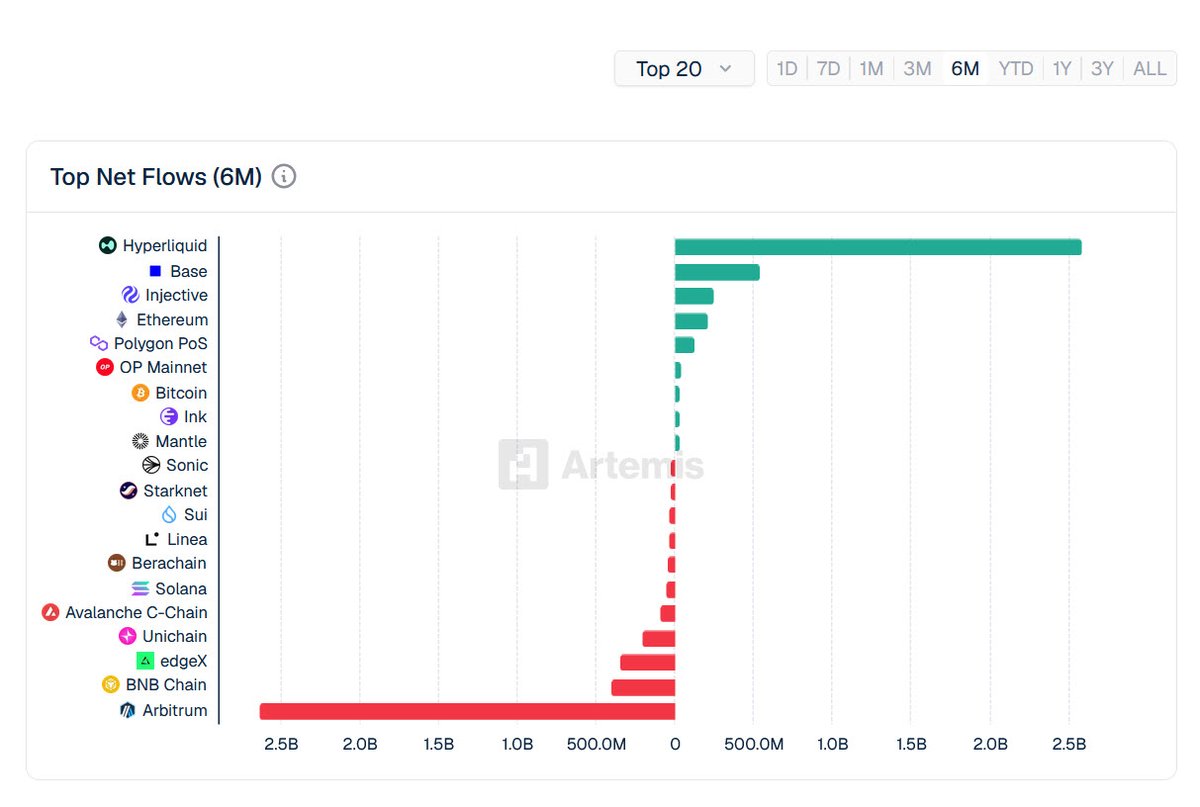Click the Ink chain icon
This screenshot has width=1200, height=807.
pyautogui.click(x=169, y=417)
